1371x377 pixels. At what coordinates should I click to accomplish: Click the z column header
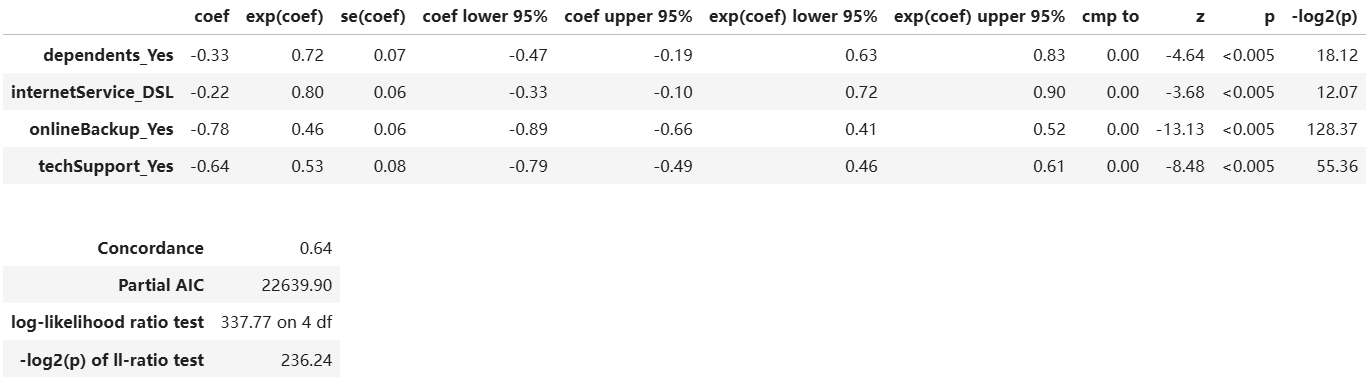1200,16
